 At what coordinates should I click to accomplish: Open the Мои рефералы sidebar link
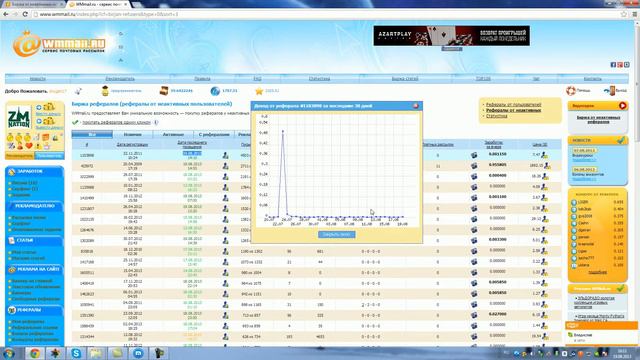(x=27, y=322)
